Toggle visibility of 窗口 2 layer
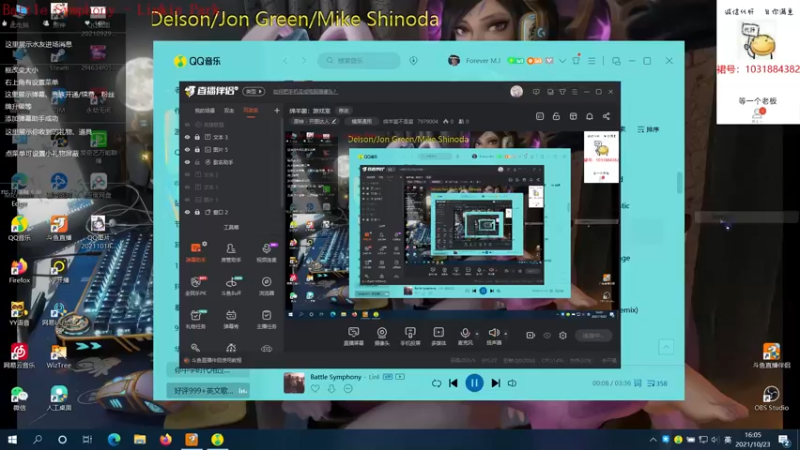The width and height of the screenshot is (800, 450). click(x=187, y=212)
